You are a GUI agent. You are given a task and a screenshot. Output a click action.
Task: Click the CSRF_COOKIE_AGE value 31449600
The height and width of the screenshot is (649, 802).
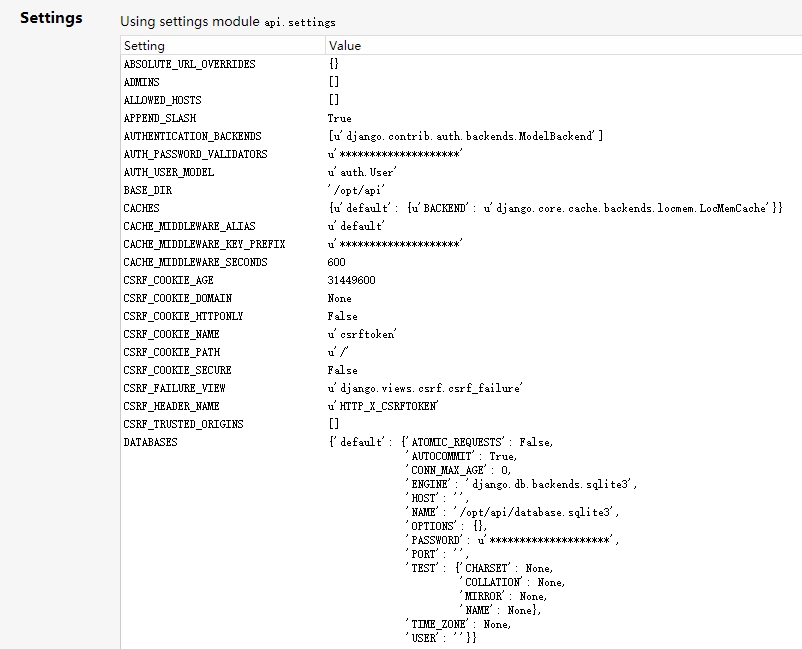point(352,280)
